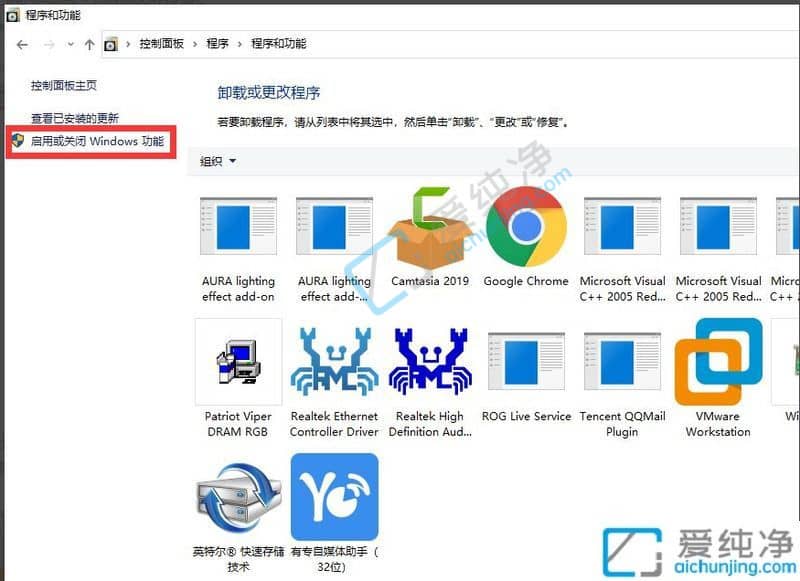Viewport: 800px width, 581px height.
Task: Click the Forward arrow in navigation bar
Action: pos(49,45)
